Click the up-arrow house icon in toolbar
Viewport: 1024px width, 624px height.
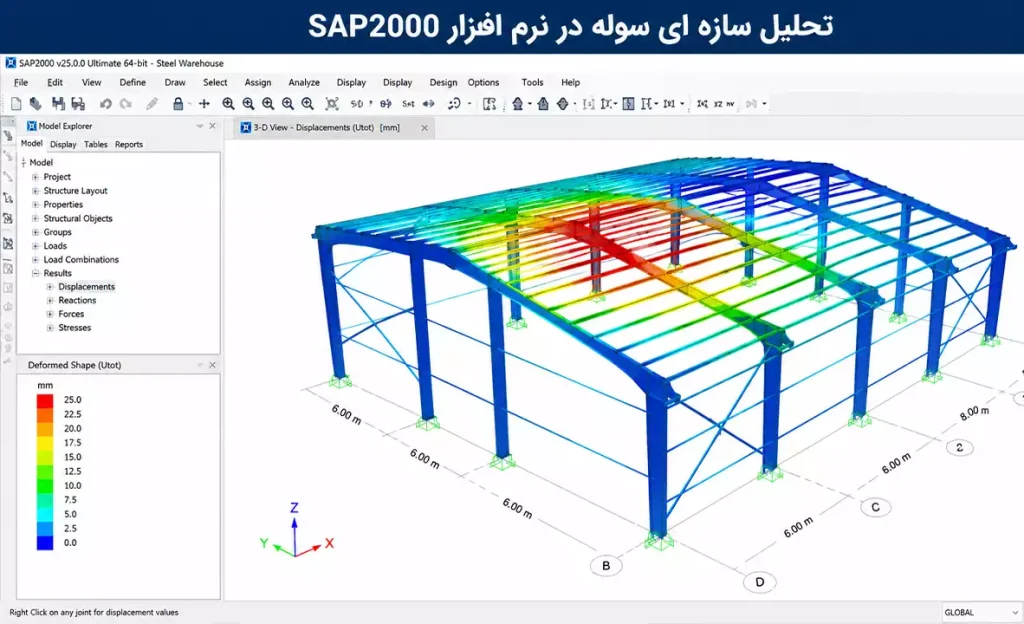pyautogui.click(x=518, y=104)
